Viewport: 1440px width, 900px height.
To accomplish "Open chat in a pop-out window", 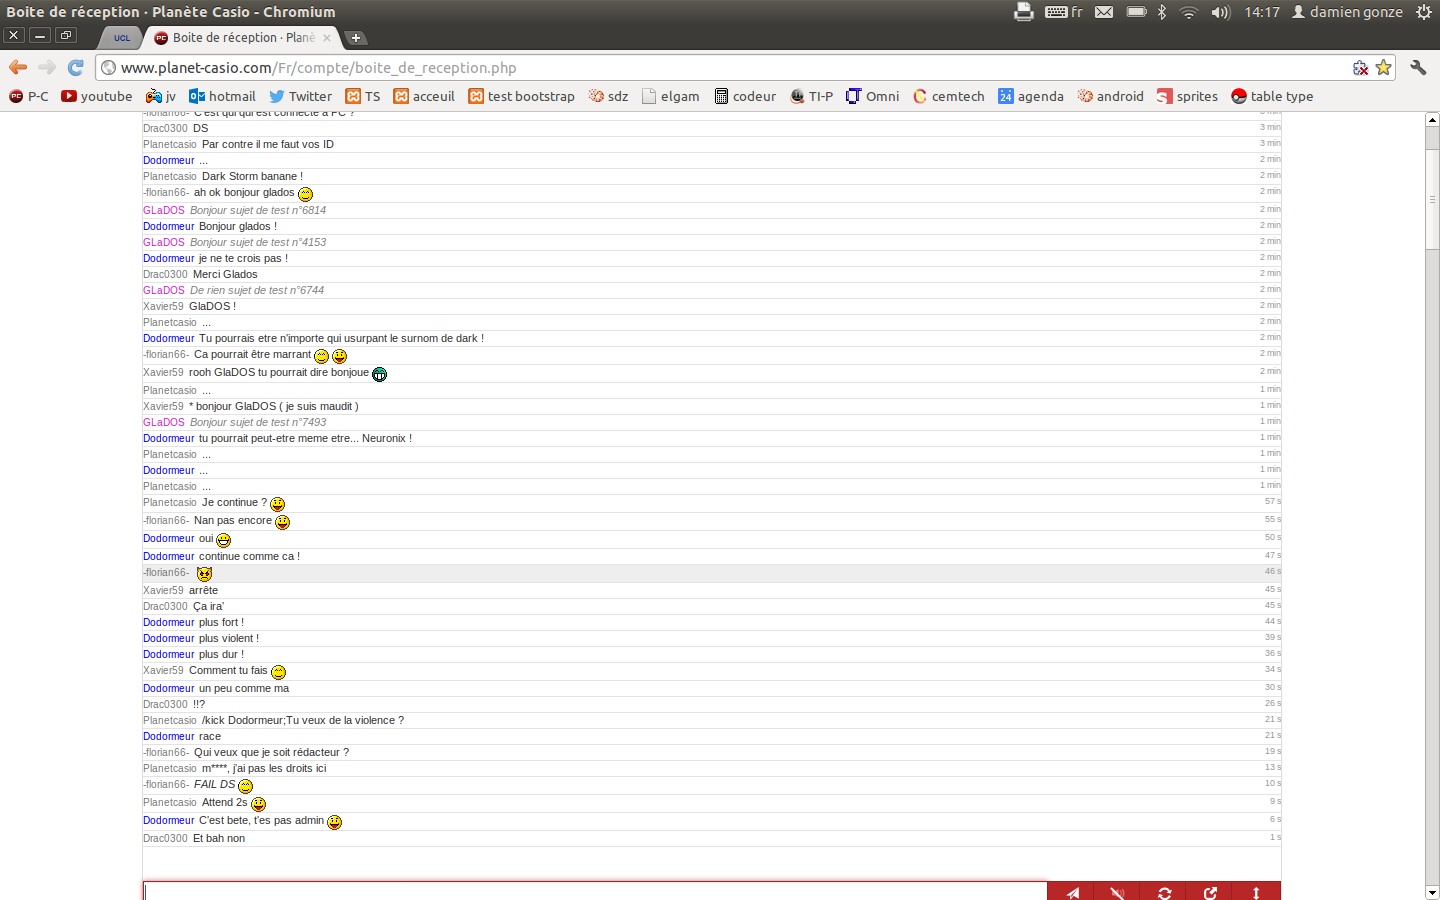I will coord(1210,892).
